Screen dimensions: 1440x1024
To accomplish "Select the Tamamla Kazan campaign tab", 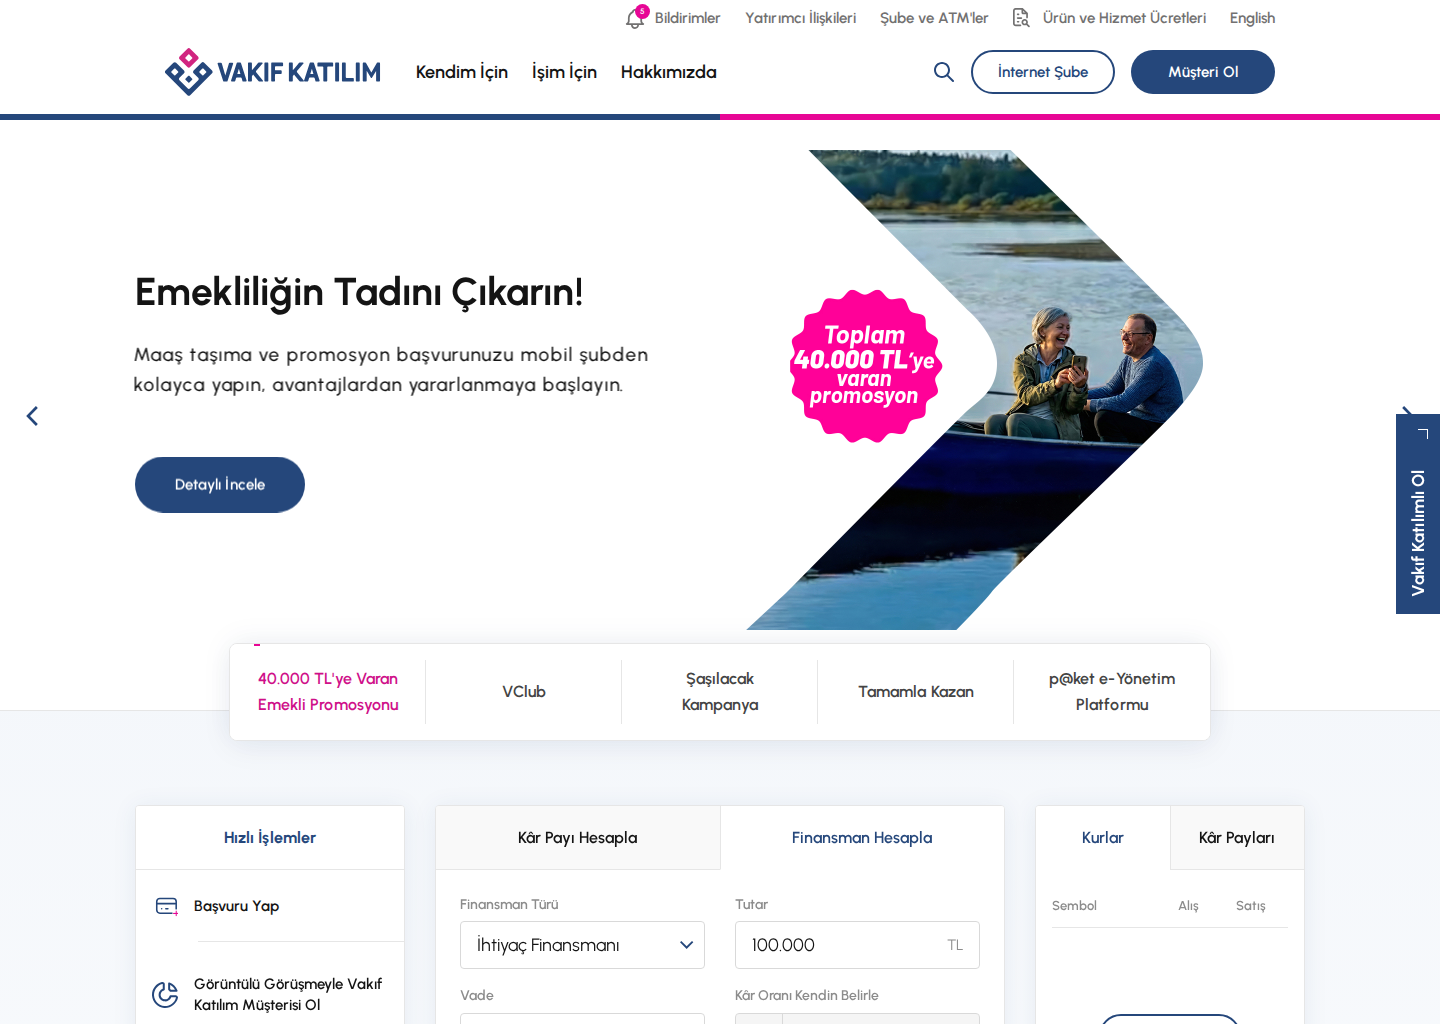I will click(916, 692).
